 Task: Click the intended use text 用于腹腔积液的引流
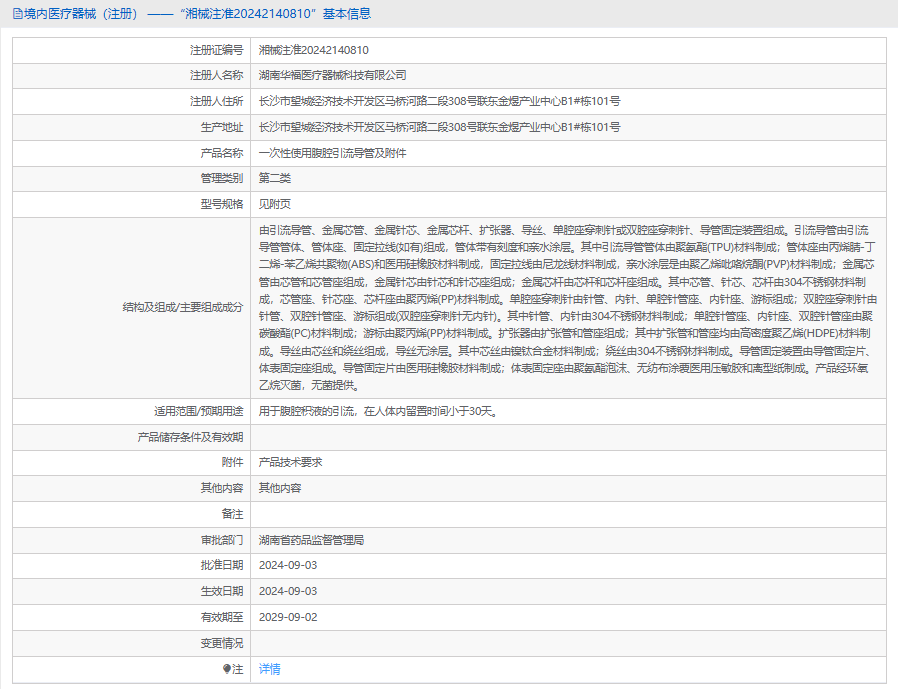click(x=377, y=411)
